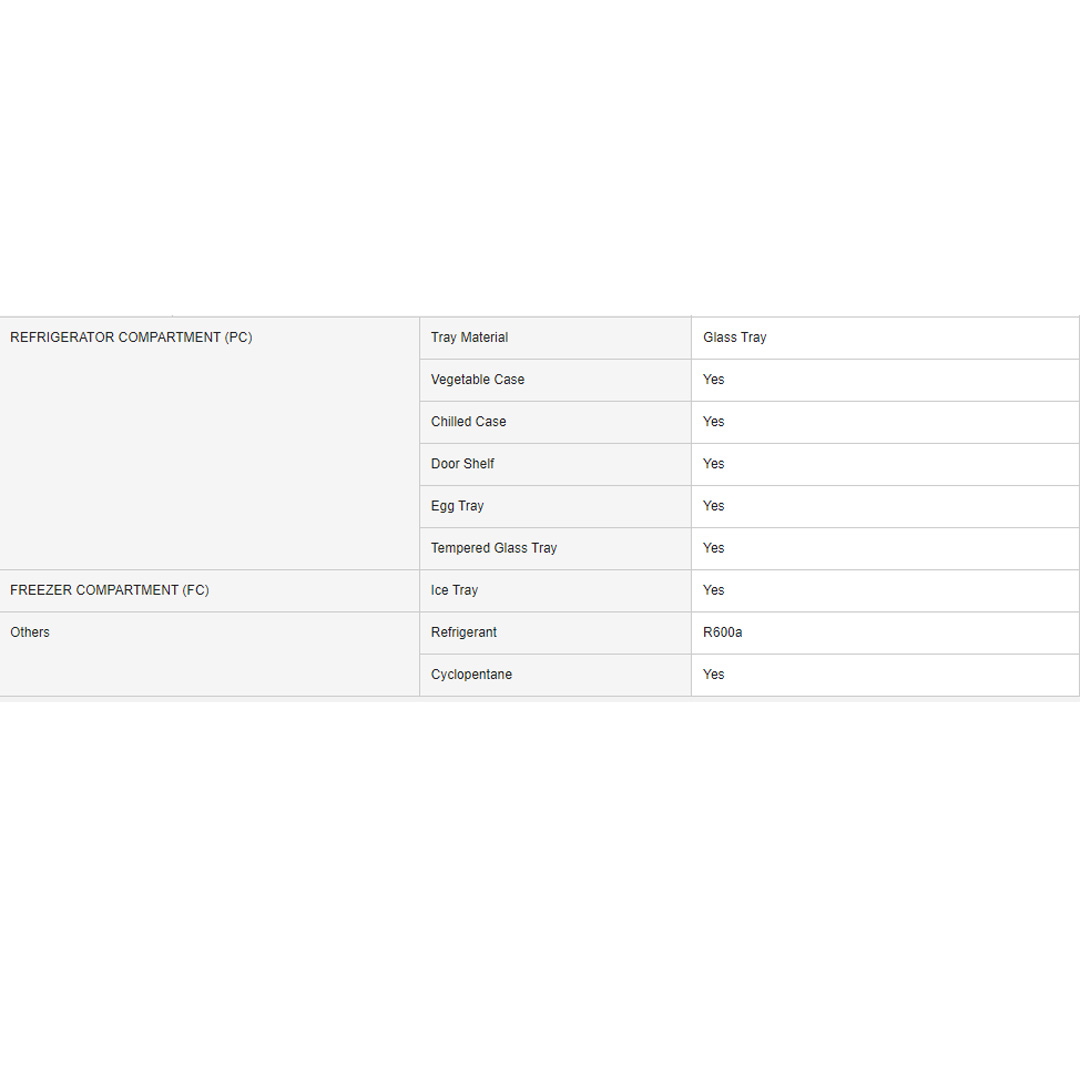The image size is (1080, 1080).
Task: Click the Refrigerant label
Action: coord(463,633)
